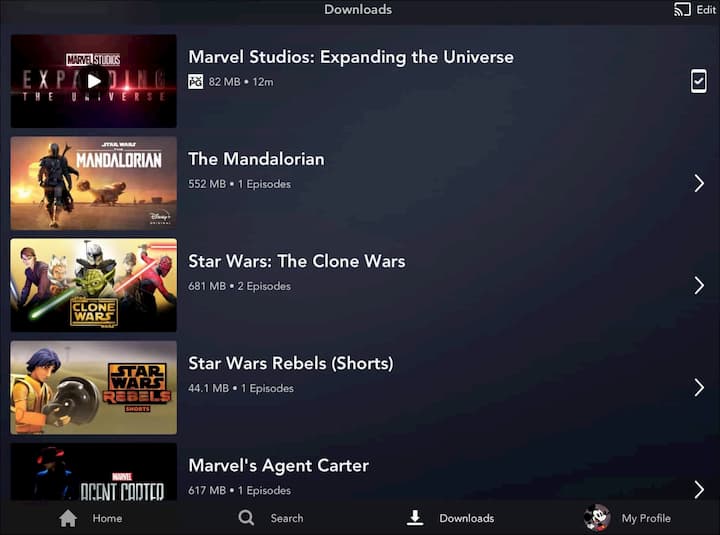The height and width of the screenshot is (535, 720).
Task: Select Marvel's Agent Carter title text
Action: [278, 465]
